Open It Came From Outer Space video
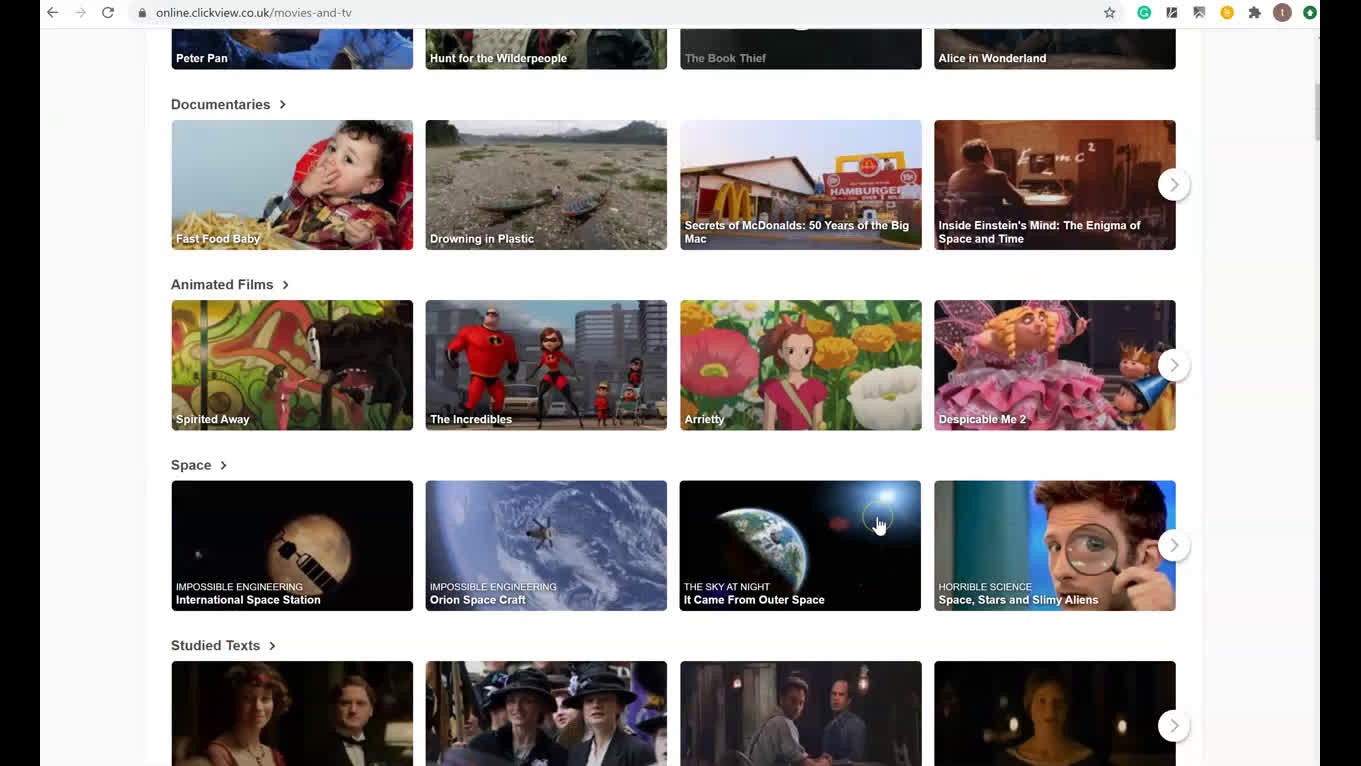 click(801, 546)
